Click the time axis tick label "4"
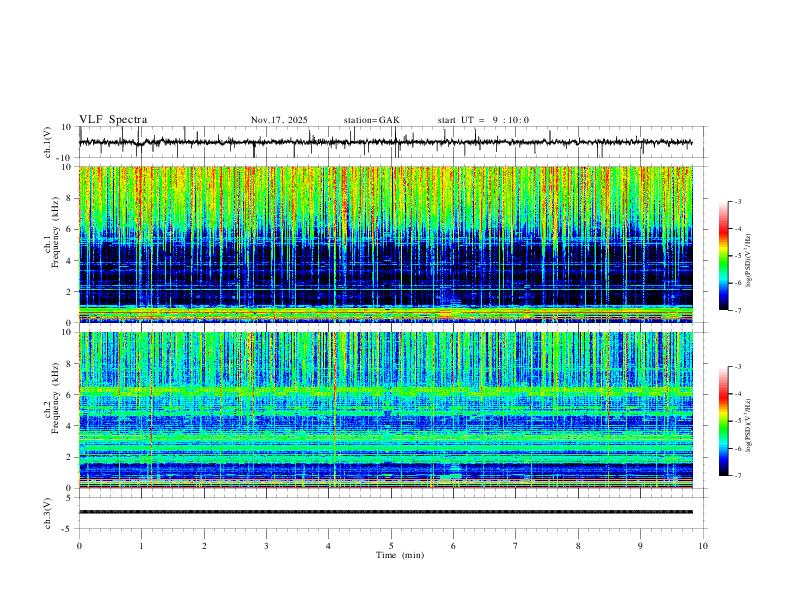This screenshot has height=612, width=792. [328, 546]
